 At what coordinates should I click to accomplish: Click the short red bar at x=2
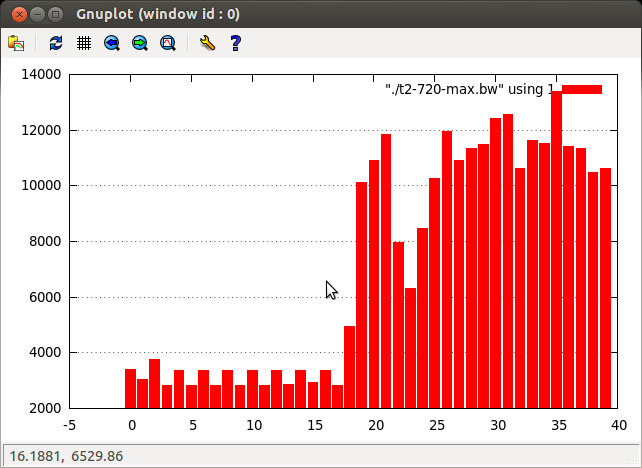pyautogui.click(x=155, y=383)
